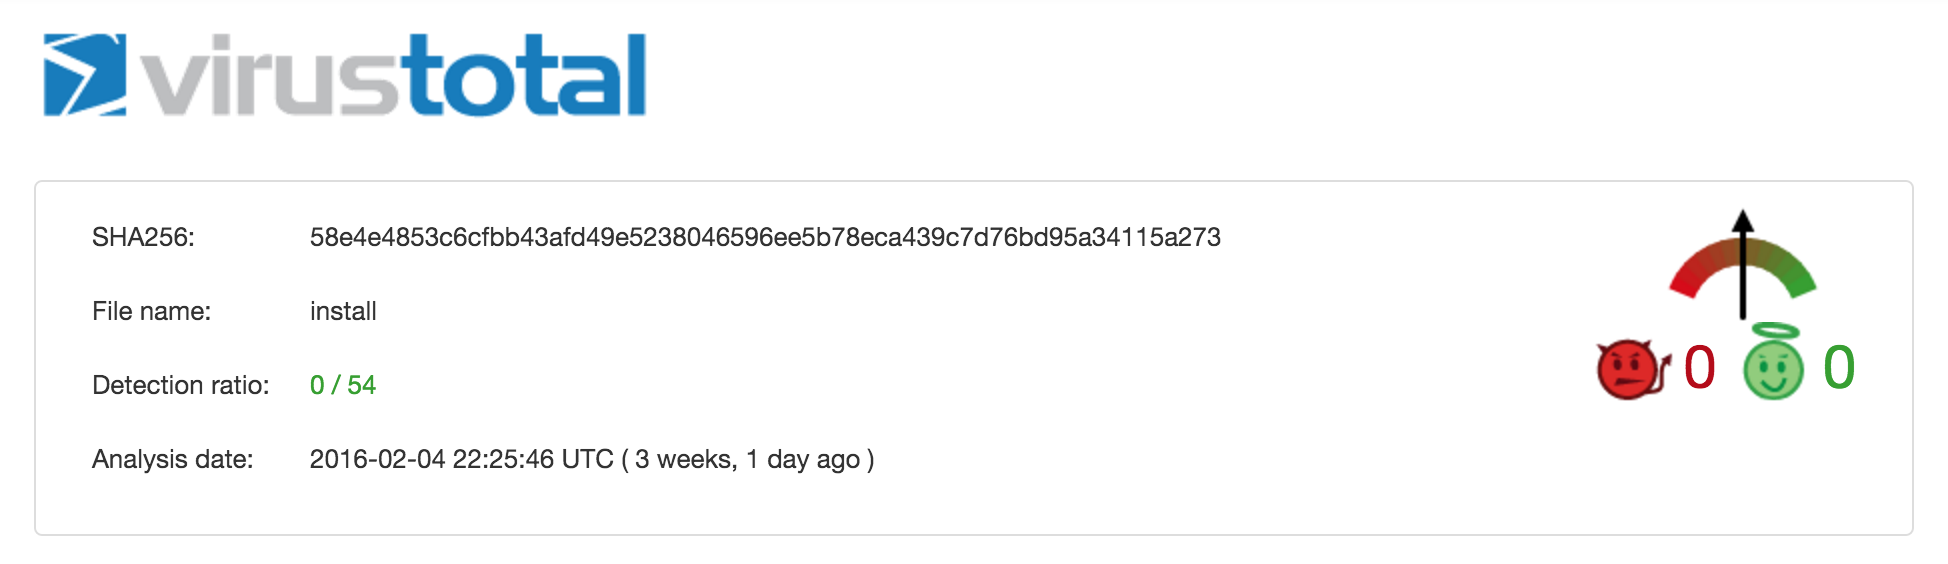Click the '3 weeks, 1 day ago' text
Viewport: 1948px width, 564px height.
pyautogui.click(x=747, y=459)
